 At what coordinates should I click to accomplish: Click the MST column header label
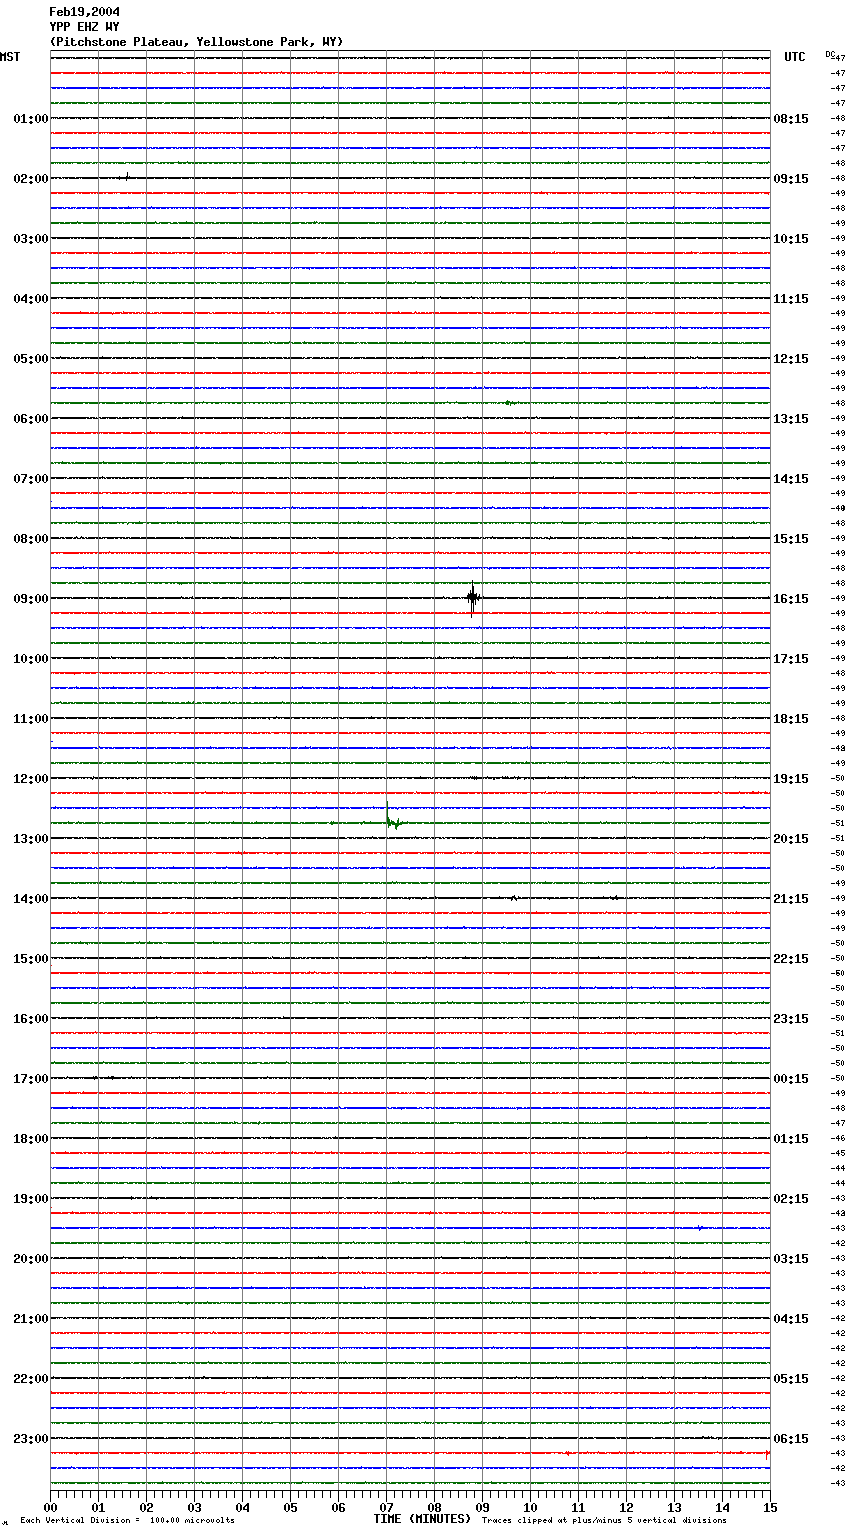(10, 57)
